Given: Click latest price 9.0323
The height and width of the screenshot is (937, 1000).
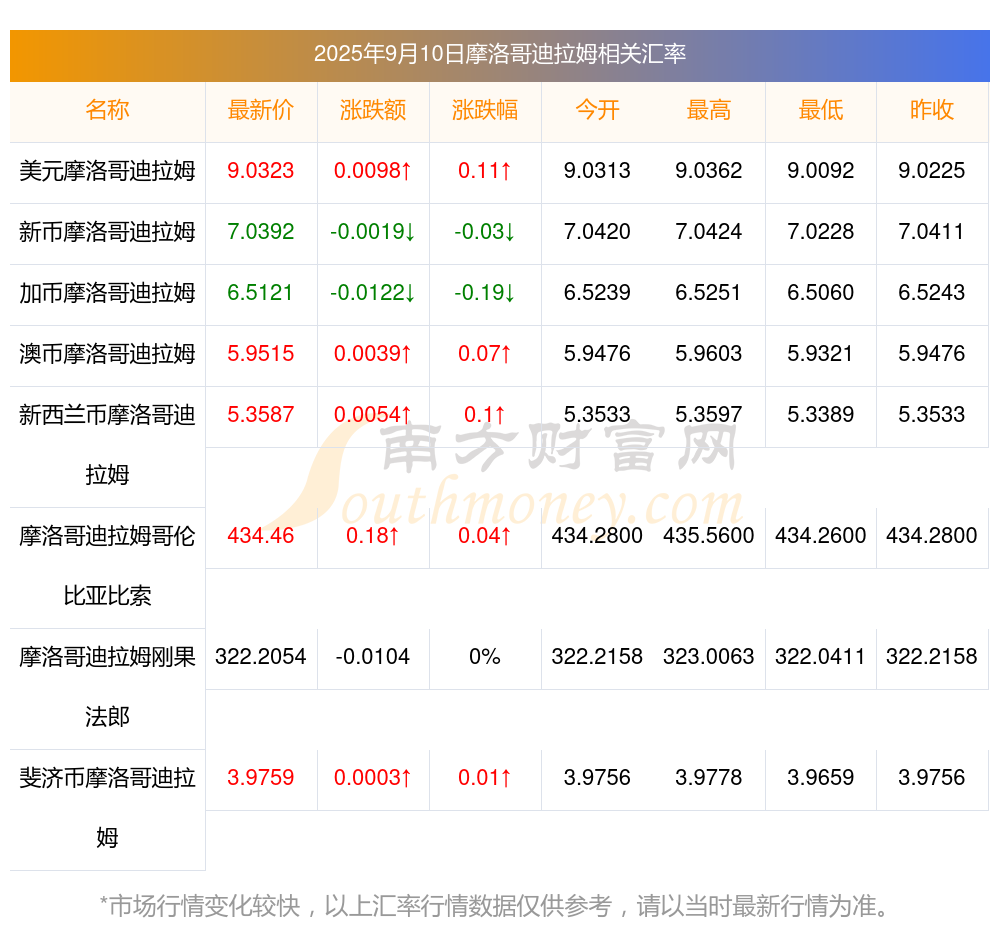Looking at the screenshot, I should click(260, 171).
